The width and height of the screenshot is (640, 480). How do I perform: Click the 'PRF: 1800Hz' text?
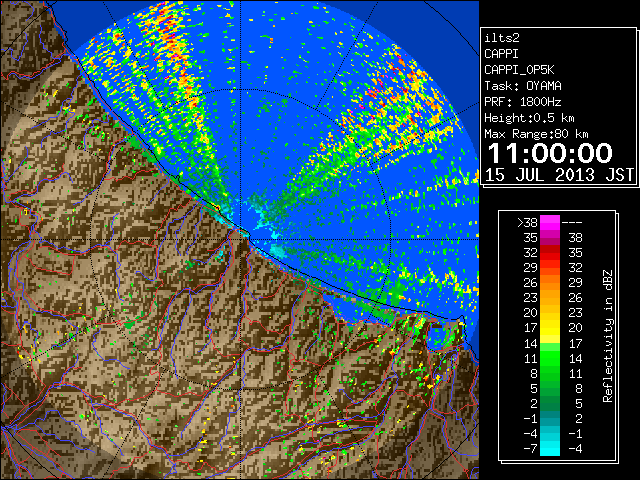[x=523, y=102]
